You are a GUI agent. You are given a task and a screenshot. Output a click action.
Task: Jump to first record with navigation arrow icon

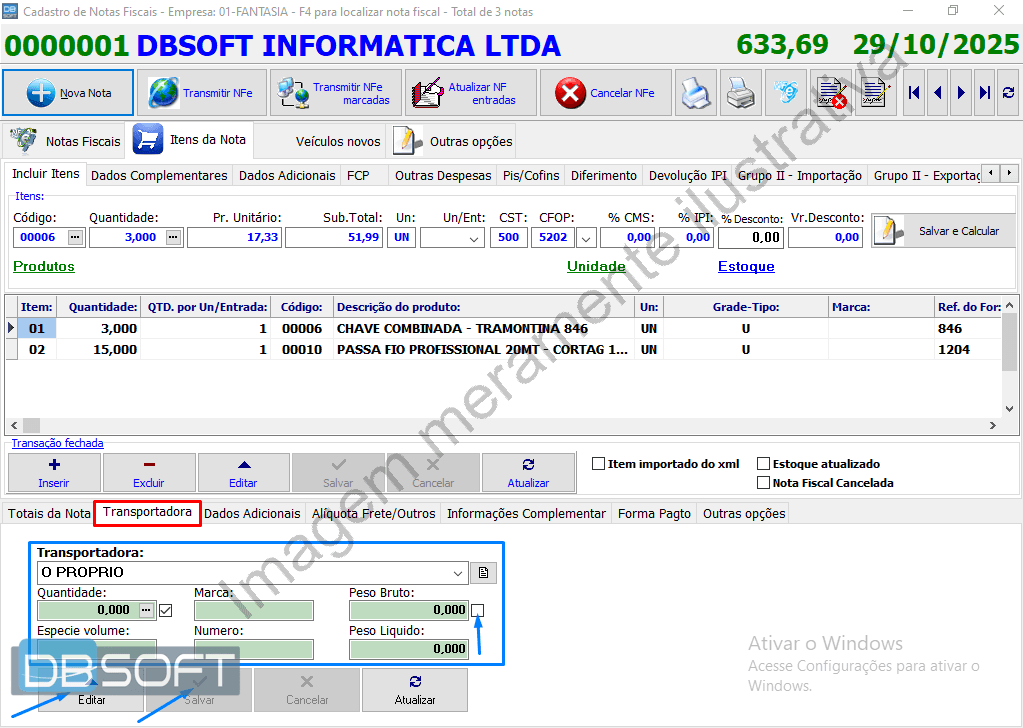pyautogui.click(x=912, y=93)
